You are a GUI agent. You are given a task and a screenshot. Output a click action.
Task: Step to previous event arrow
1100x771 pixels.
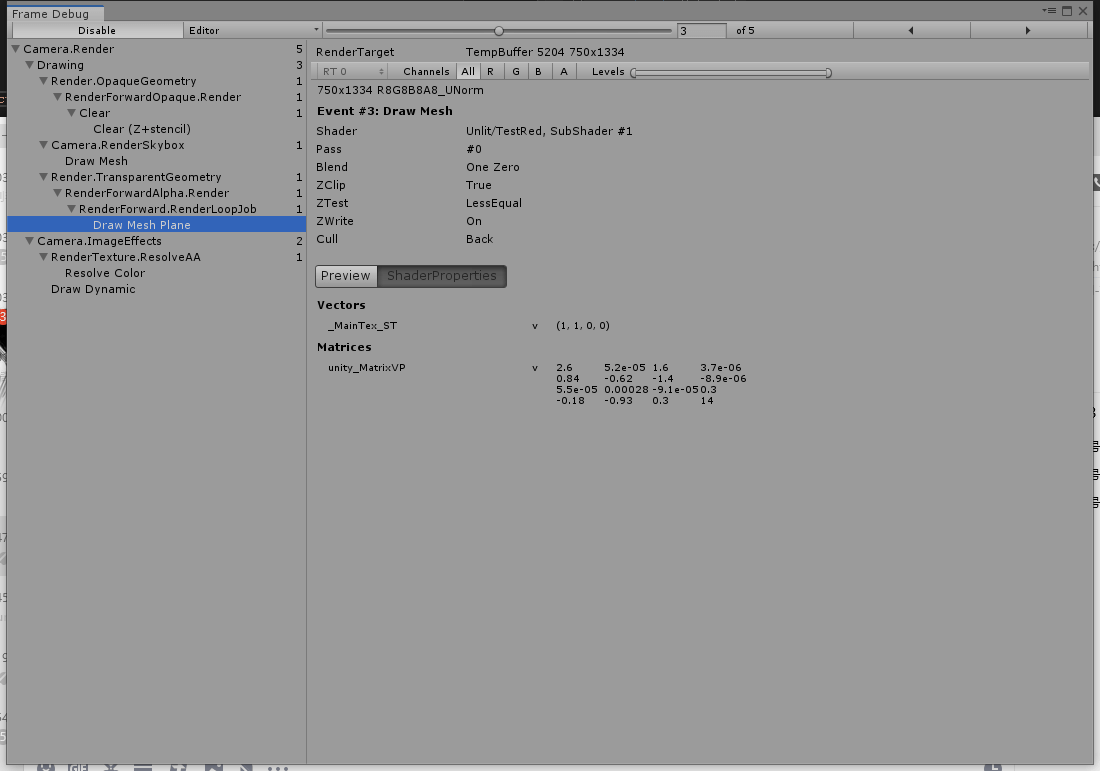point(911,30)
